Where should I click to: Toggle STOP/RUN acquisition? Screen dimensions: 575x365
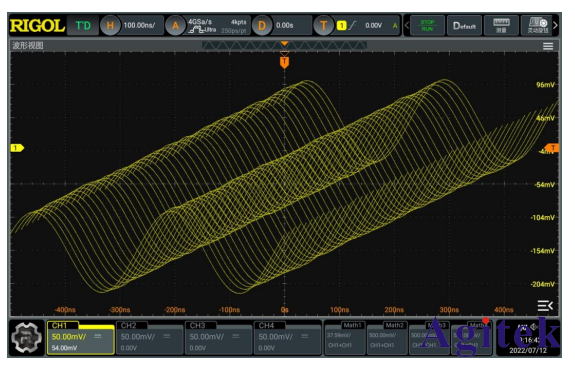pos(427,26)
